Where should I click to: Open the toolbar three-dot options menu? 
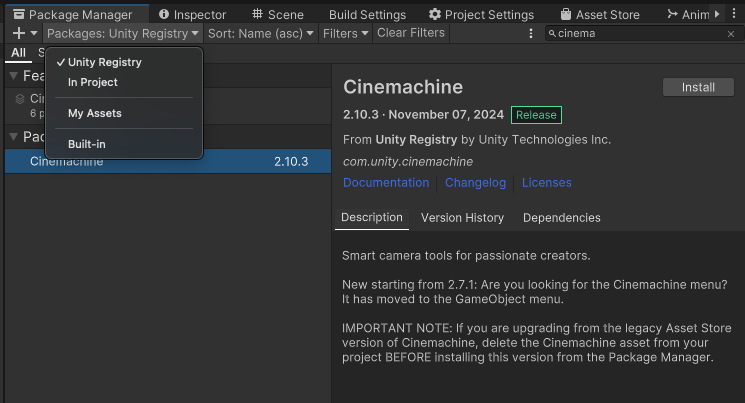[x=531, y=33]
